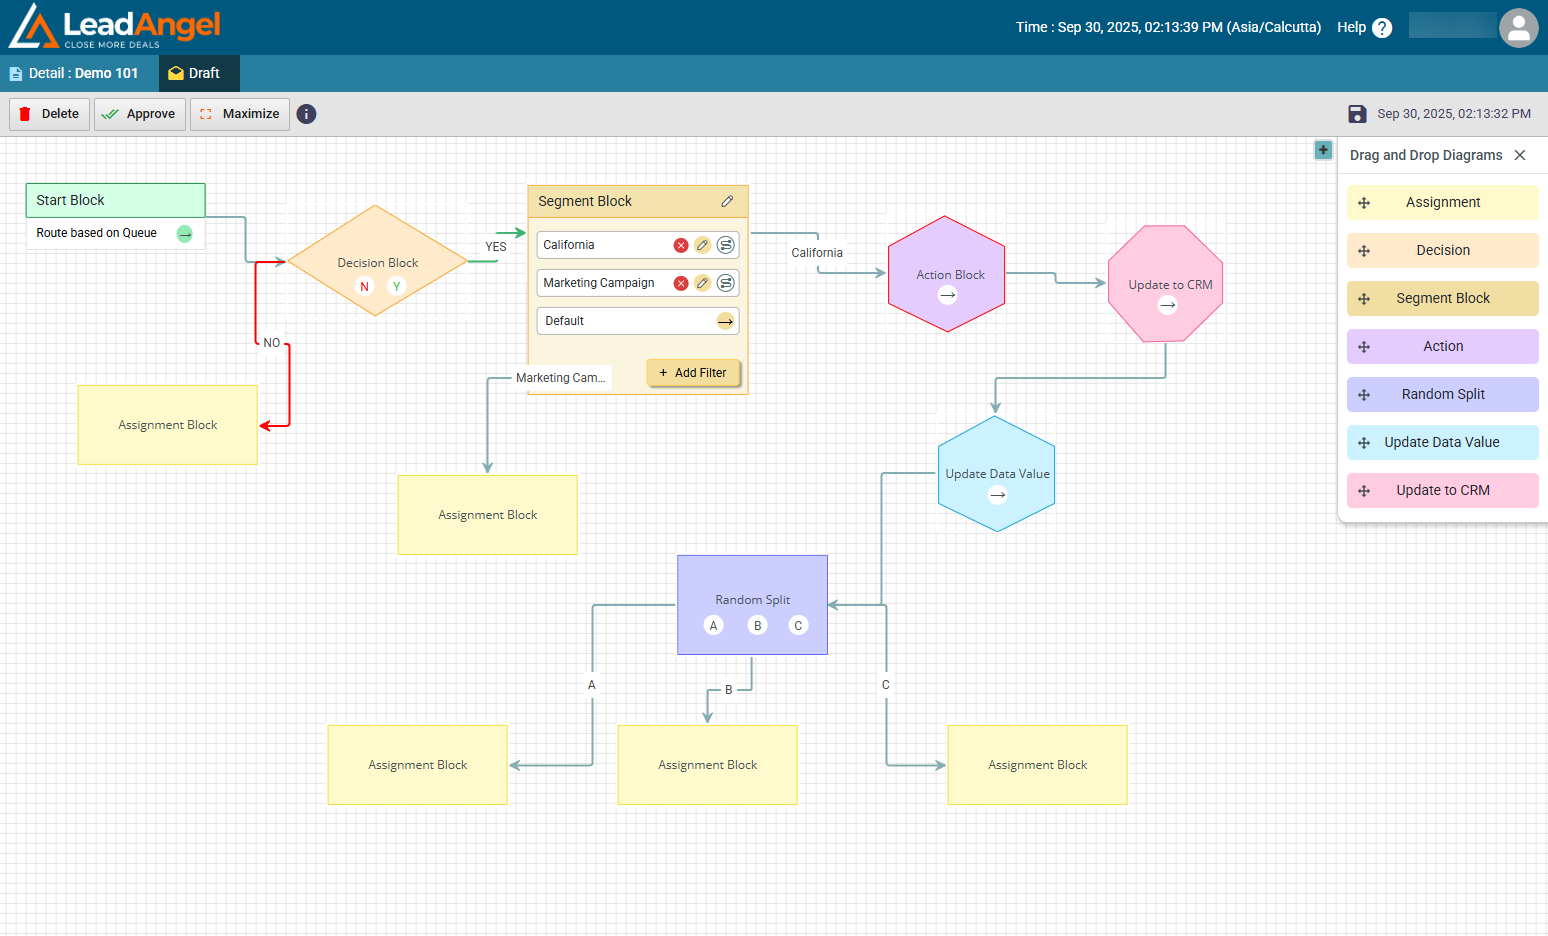1548x936 pixels.
Task: Select the N output on Decision Block
Action: pyautogui.click(x=364, y=287)
